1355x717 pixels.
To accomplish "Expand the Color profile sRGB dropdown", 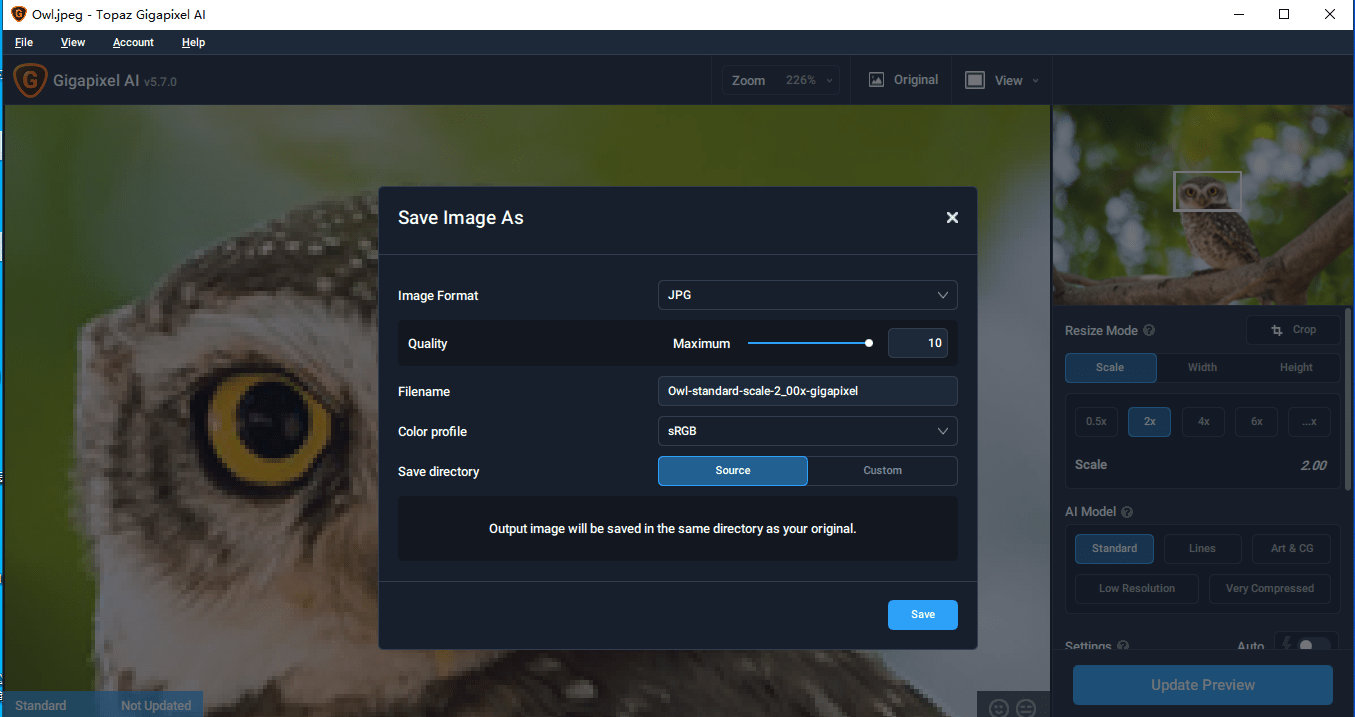I will pyautogui.click(x=808, y=431).
